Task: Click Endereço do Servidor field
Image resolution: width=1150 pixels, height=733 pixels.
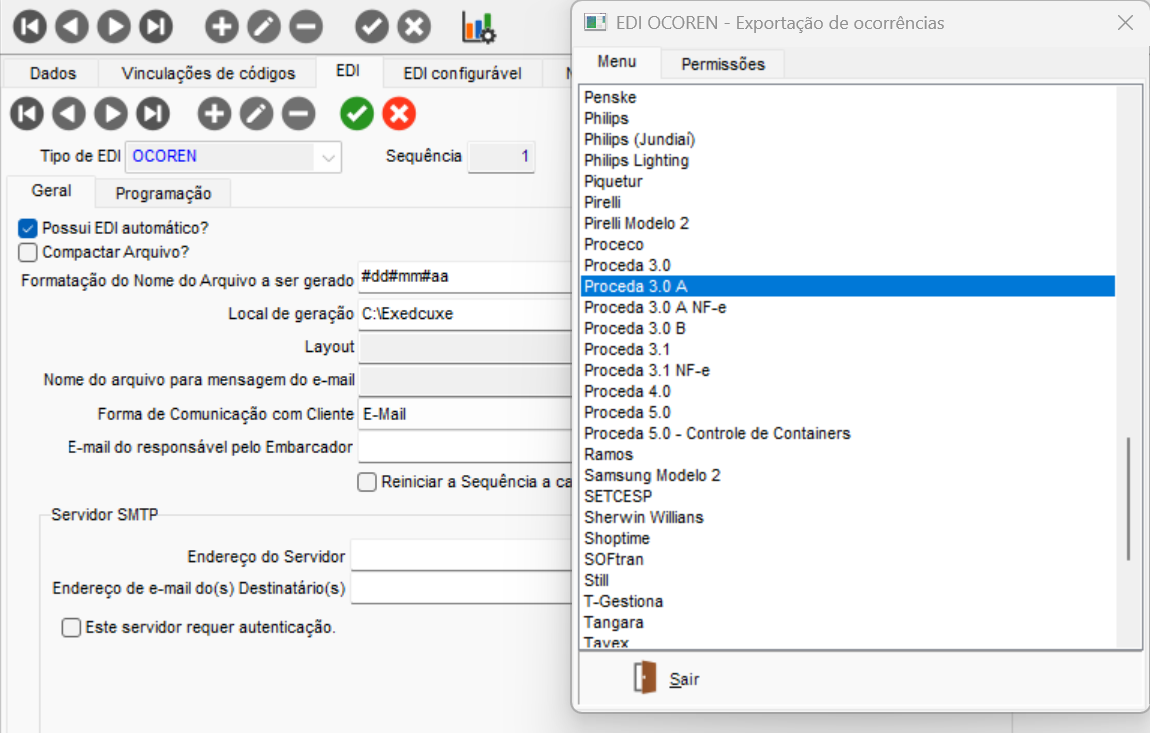Action: (x=461, y=555)
